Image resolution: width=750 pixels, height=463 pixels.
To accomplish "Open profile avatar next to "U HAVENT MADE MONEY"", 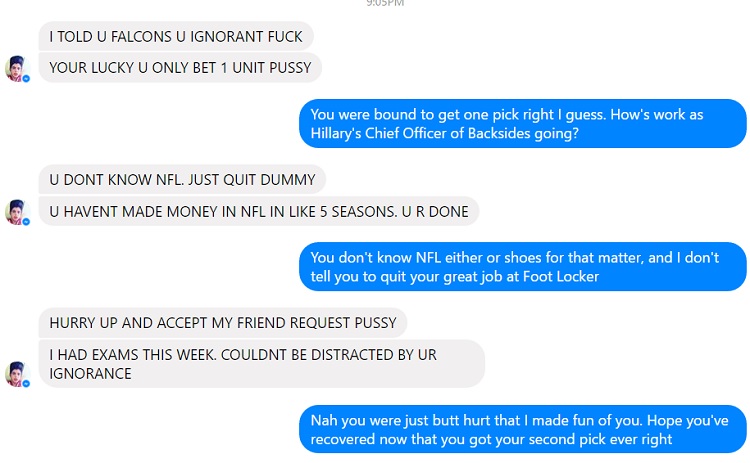I will 17,212.
